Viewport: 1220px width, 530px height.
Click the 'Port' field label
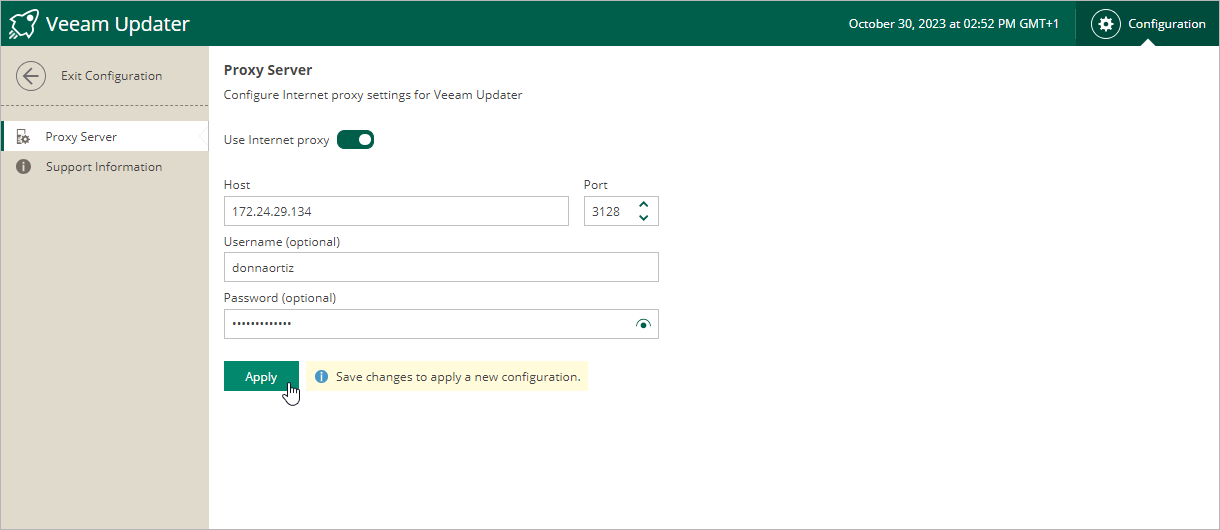596,185
